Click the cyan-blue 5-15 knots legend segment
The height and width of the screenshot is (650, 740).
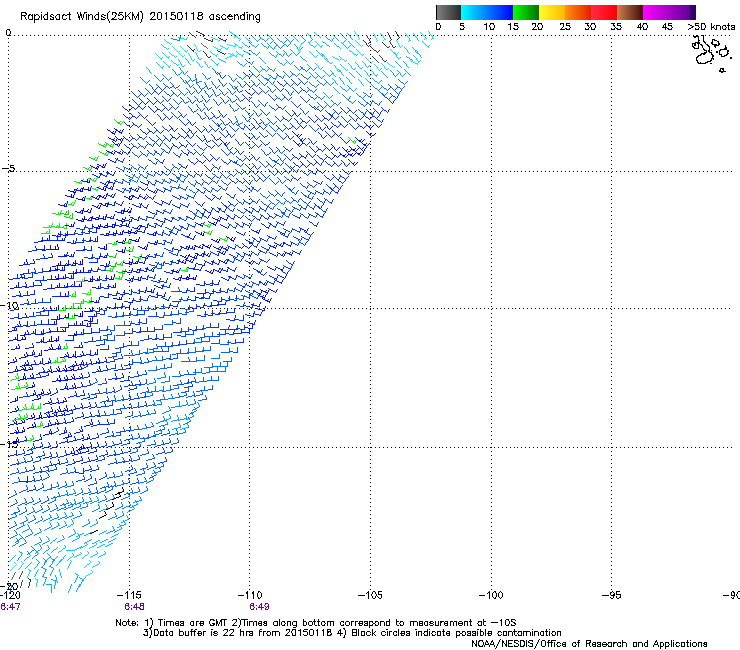(x=487, y=12)
